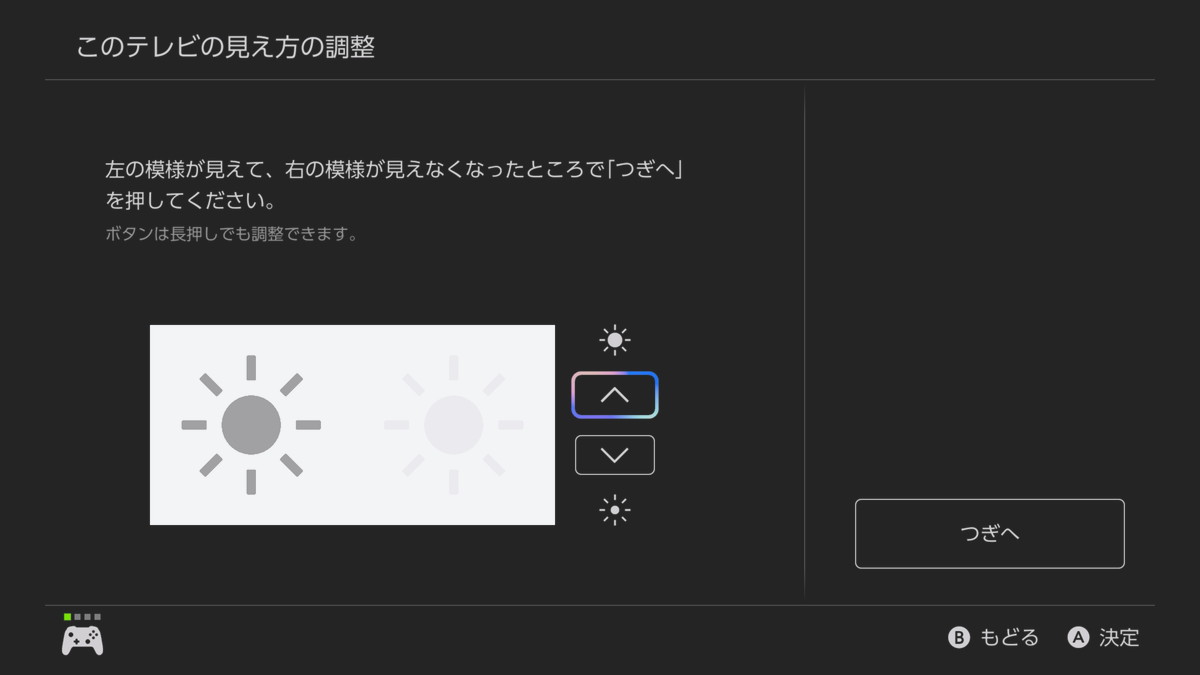The image size is (1200, 675).
Task: Click the center circle of the faint sun
Action: pyautogui.click(x=454, y=425)
